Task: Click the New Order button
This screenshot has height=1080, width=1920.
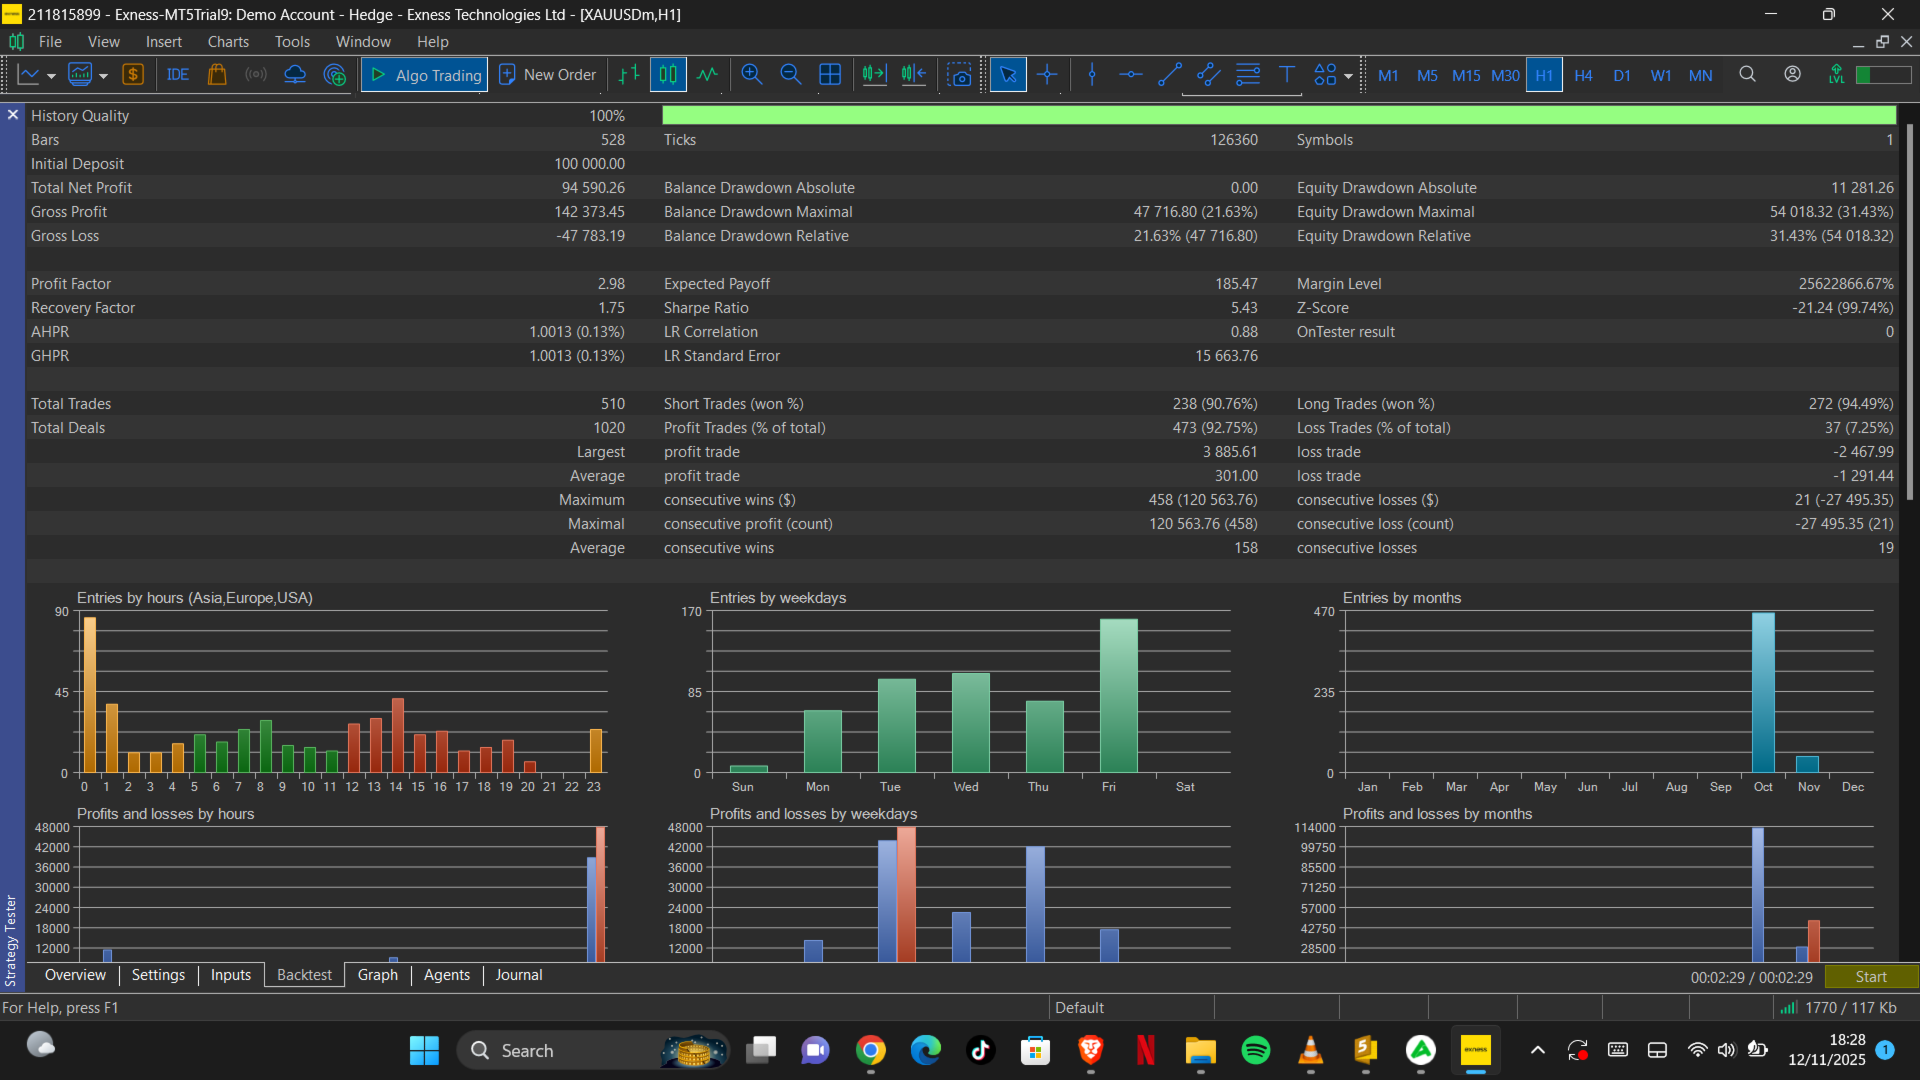Action: click(x=548, y=75)
